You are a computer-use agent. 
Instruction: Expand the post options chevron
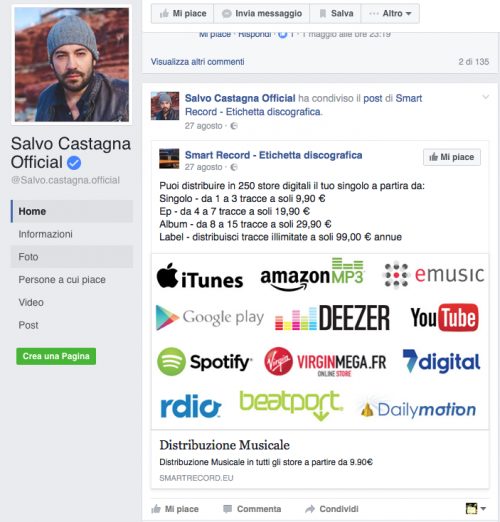coord(486,97)
